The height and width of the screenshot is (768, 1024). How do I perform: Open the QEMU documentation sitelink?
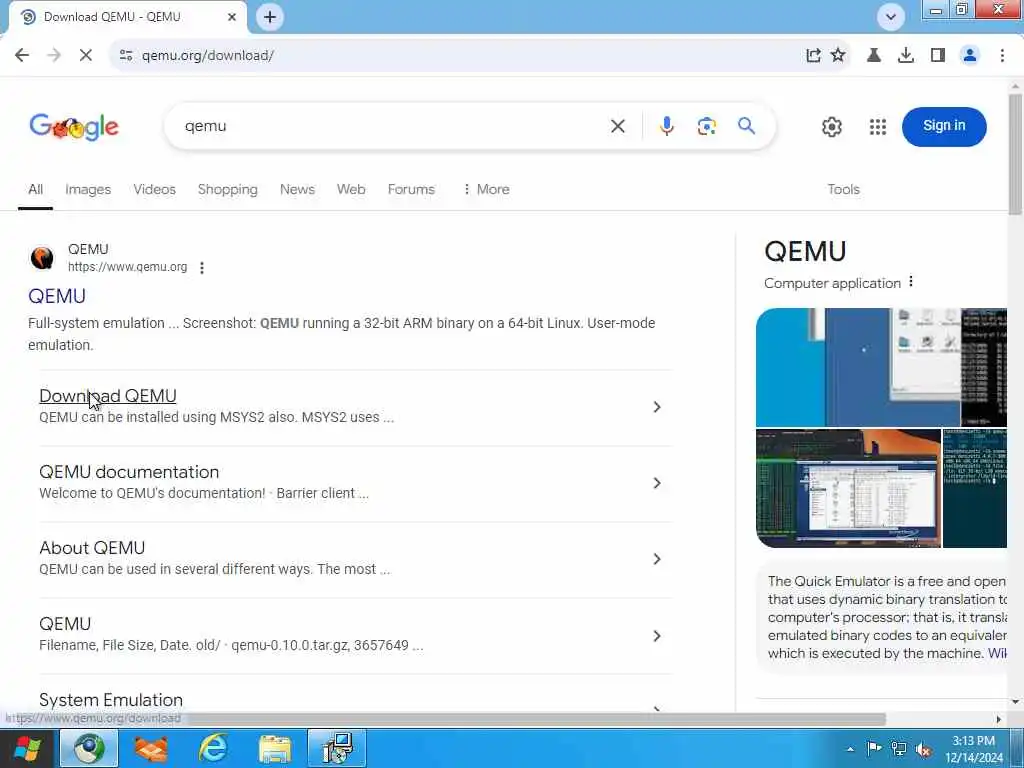tap(129, 472)
